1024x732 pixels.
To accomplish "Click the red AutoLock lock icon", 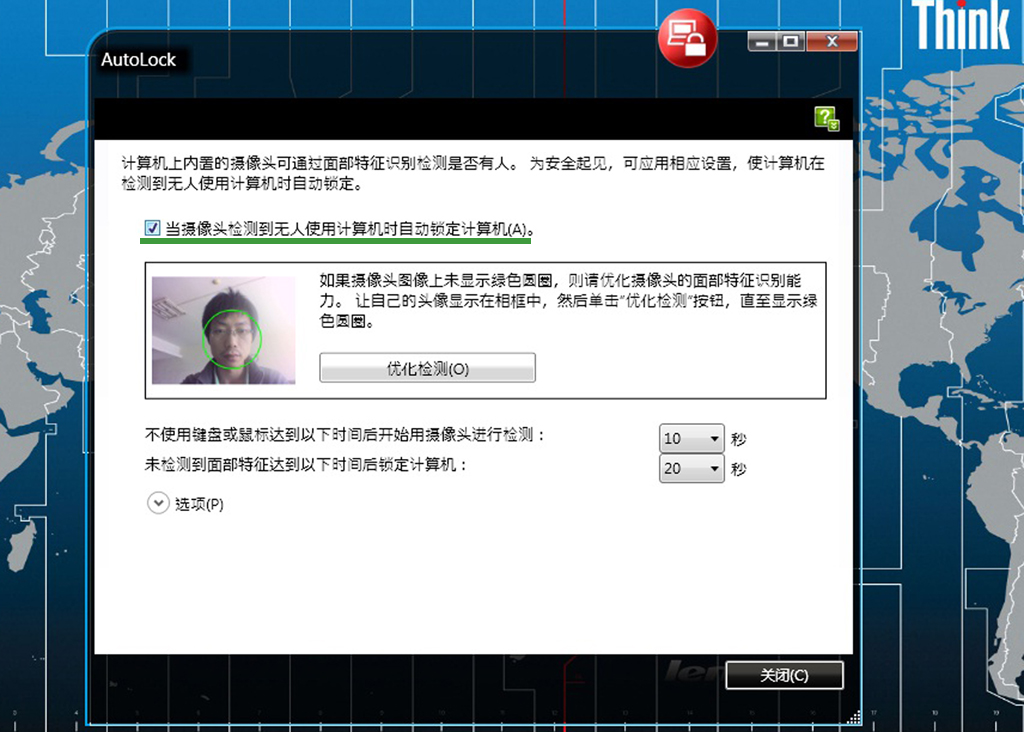I will [687, 38].
